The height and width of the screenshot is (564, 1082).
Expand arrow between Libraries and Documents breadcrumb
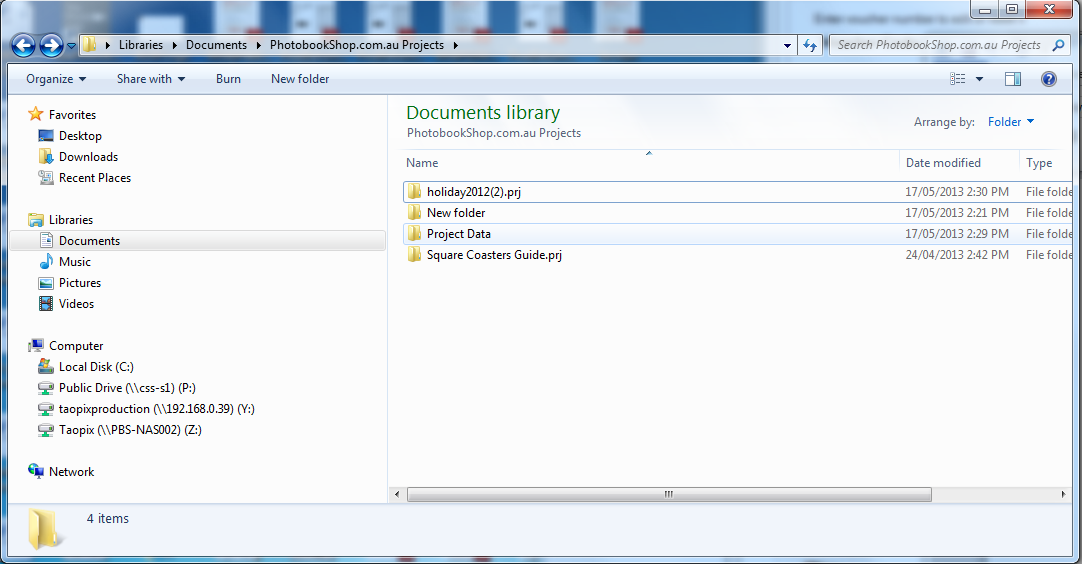tap(175, 45)
